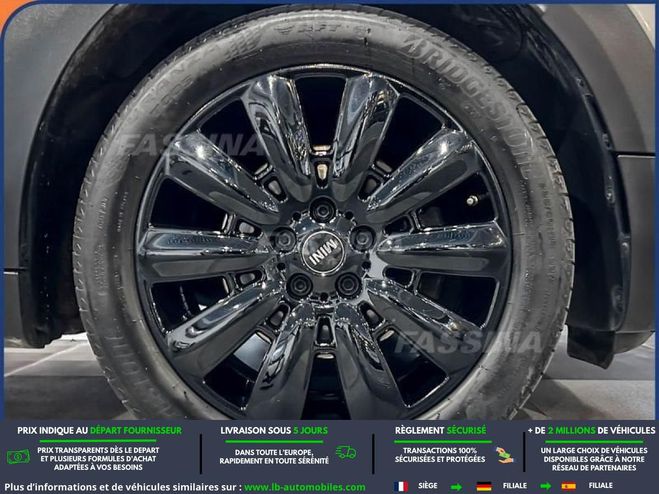This screenshot has width=659, height=494.
Task: Click the green banknote icon
Action: click(18, 456)
